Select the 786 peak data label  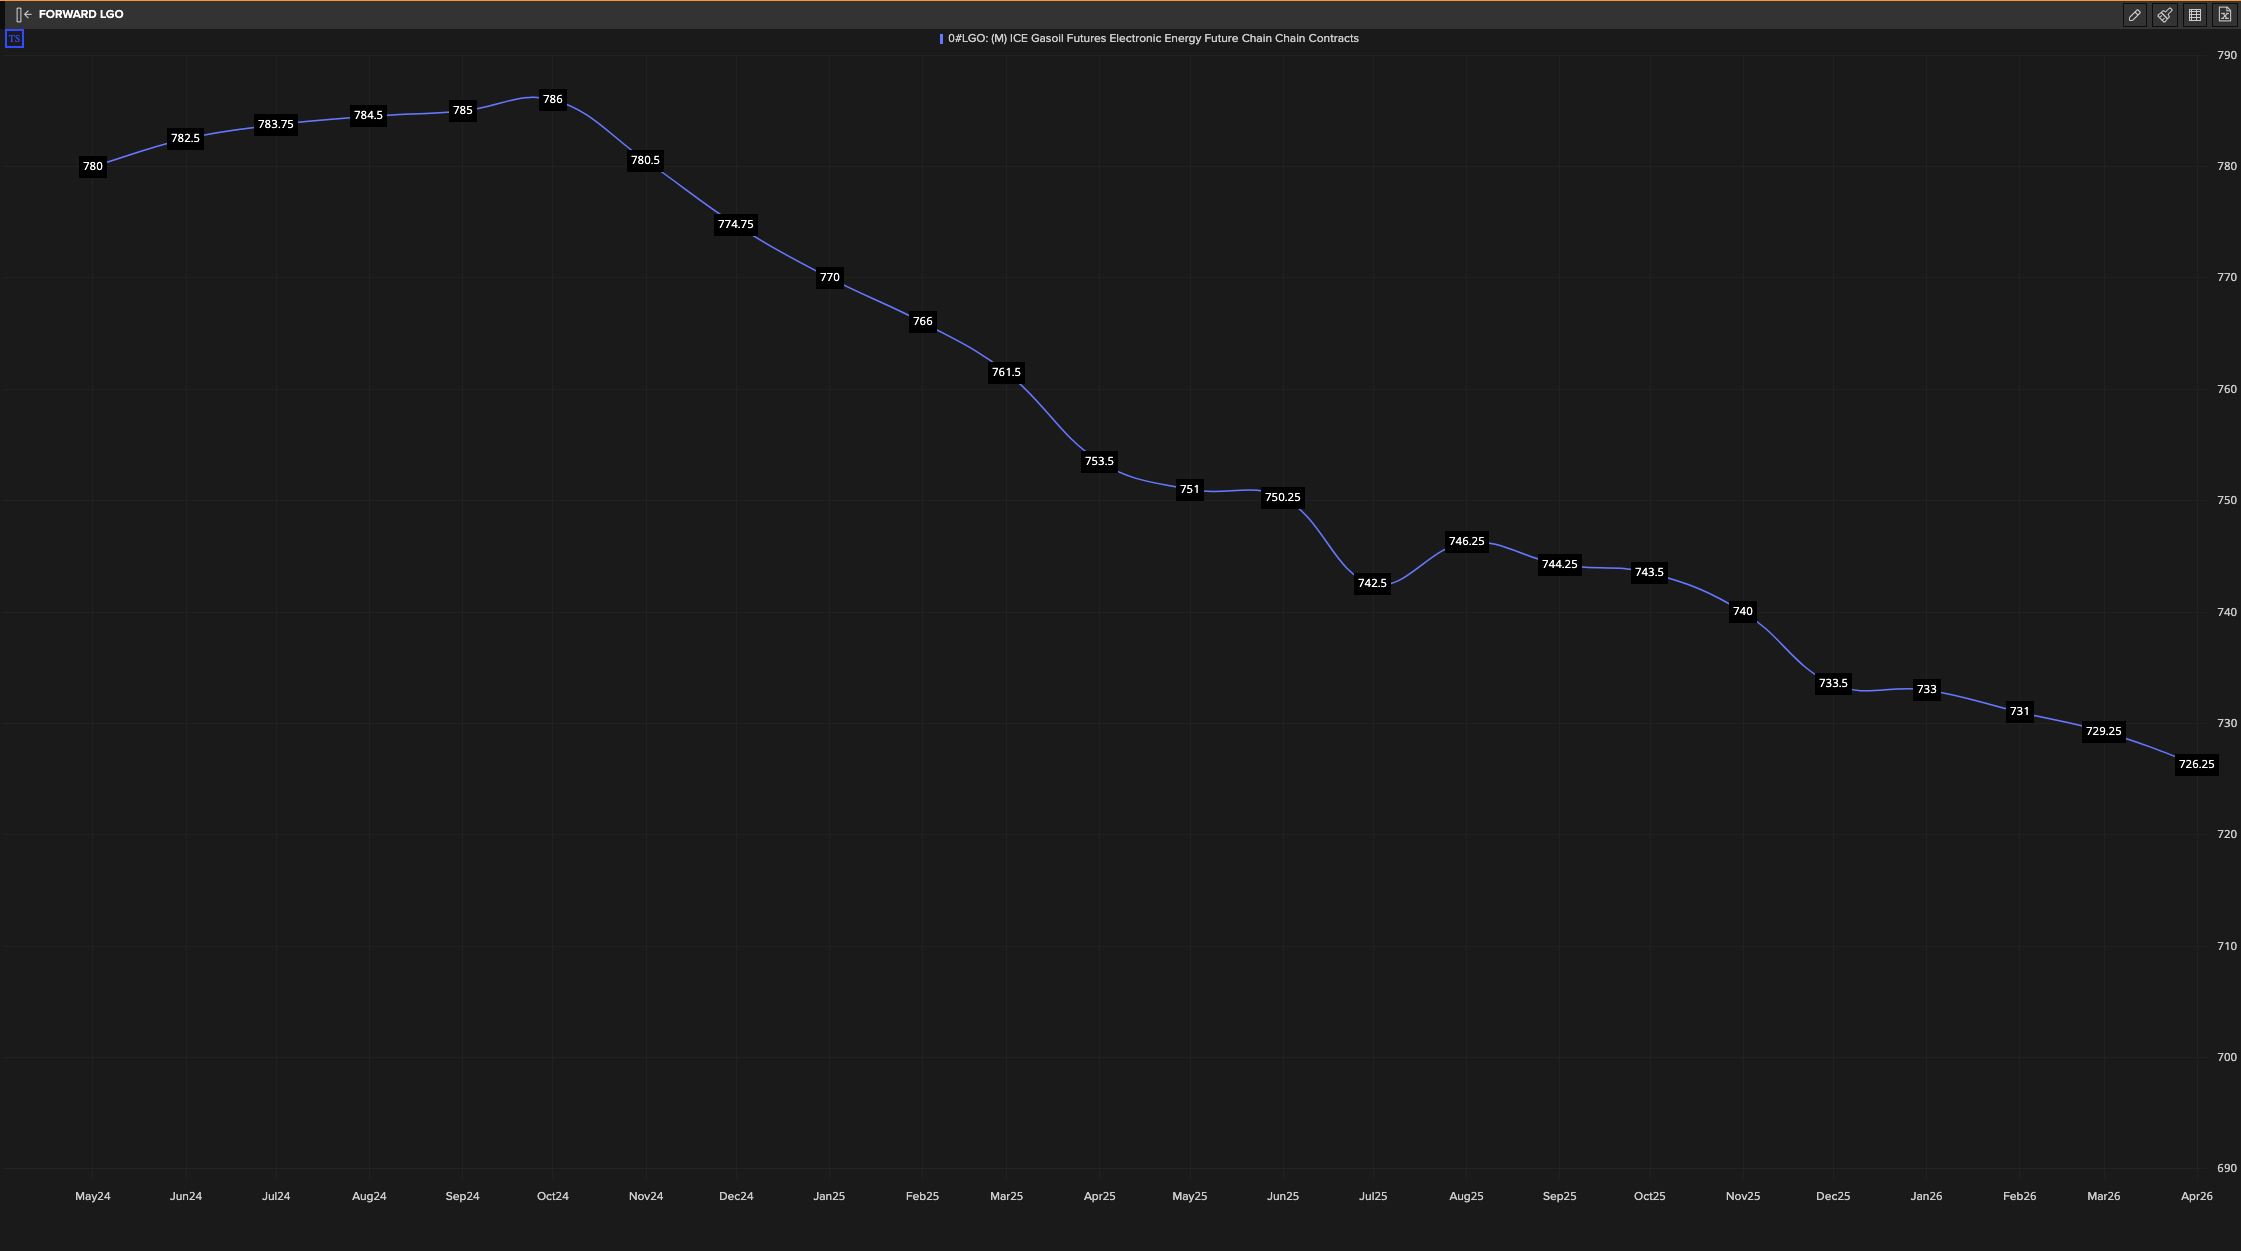point(552,100)
